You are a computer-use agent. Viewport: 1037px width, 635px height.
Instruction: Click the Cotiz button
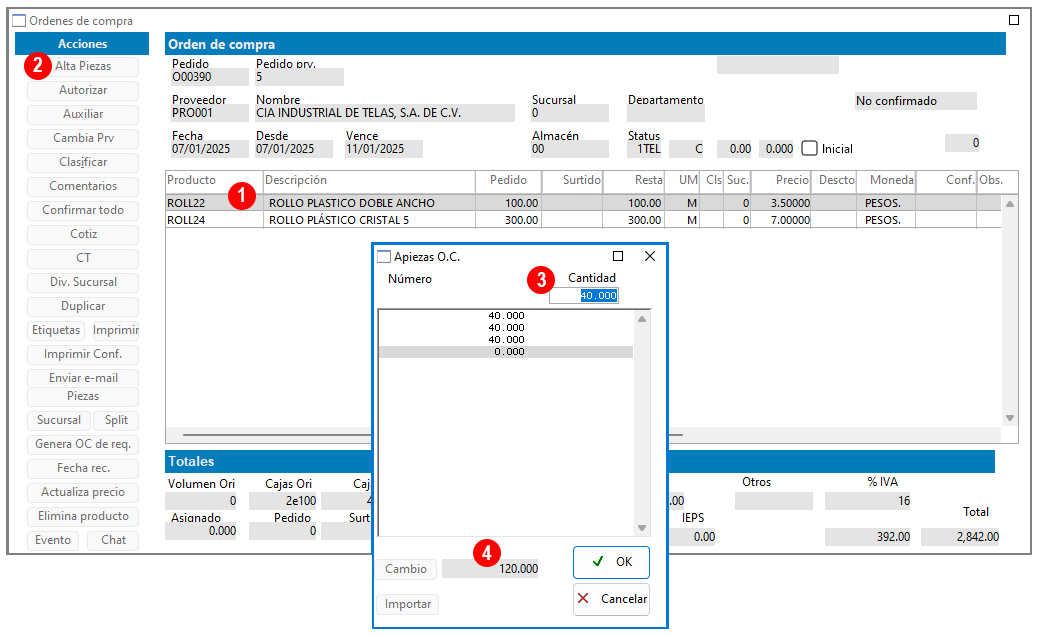click(83, 234)
